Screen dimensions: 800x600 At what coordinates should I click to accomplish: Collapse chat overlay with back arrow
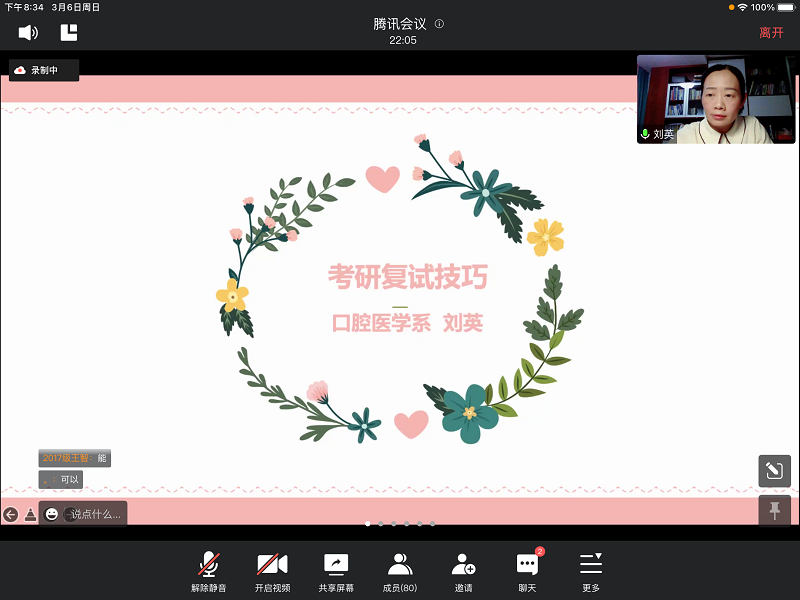pos(11,514)
